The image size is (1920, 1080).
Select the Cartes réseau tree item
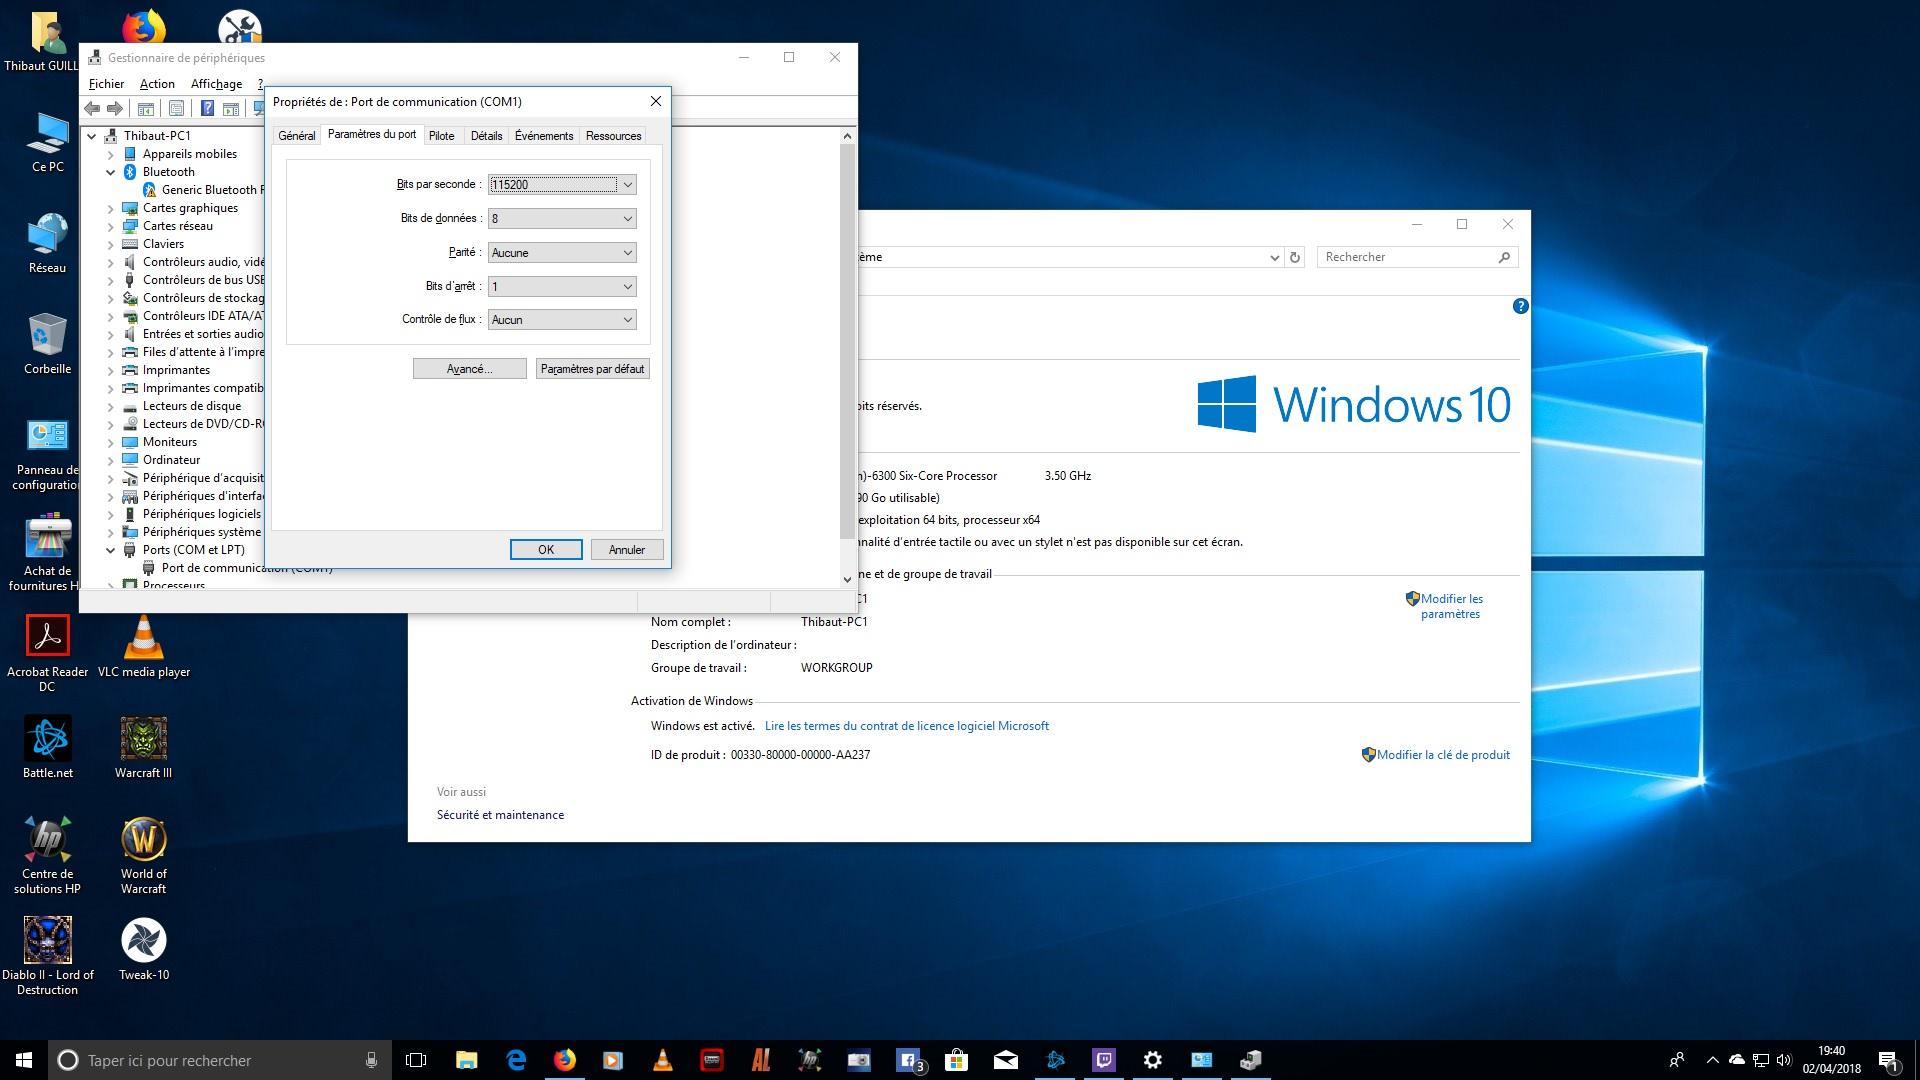click(x=178, y=226)
